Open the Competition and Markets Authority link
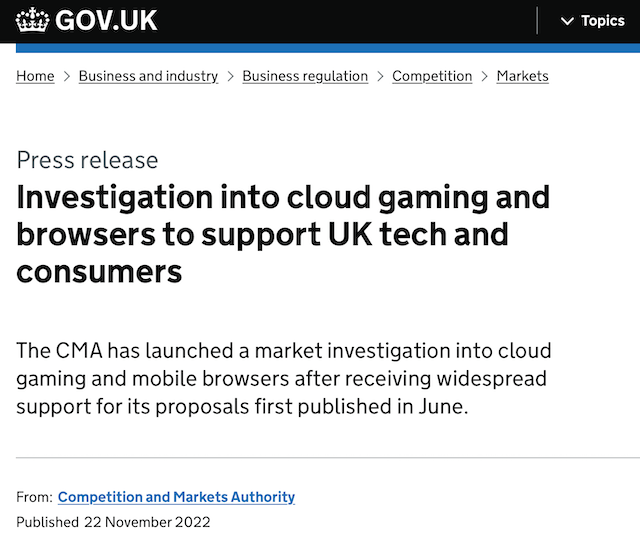 click(176, 497)
